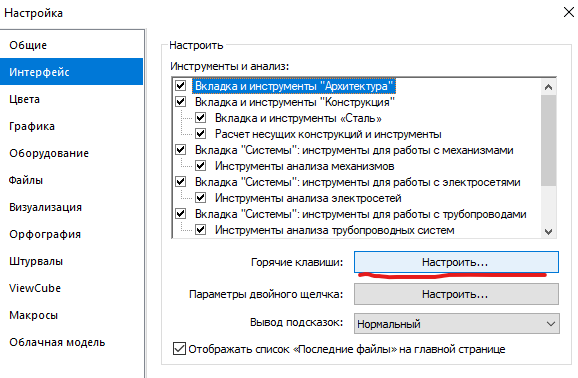Toggle Расчет несущих конструкций checkbox
This screenshot has width=578, height=378.
(201, 133)
